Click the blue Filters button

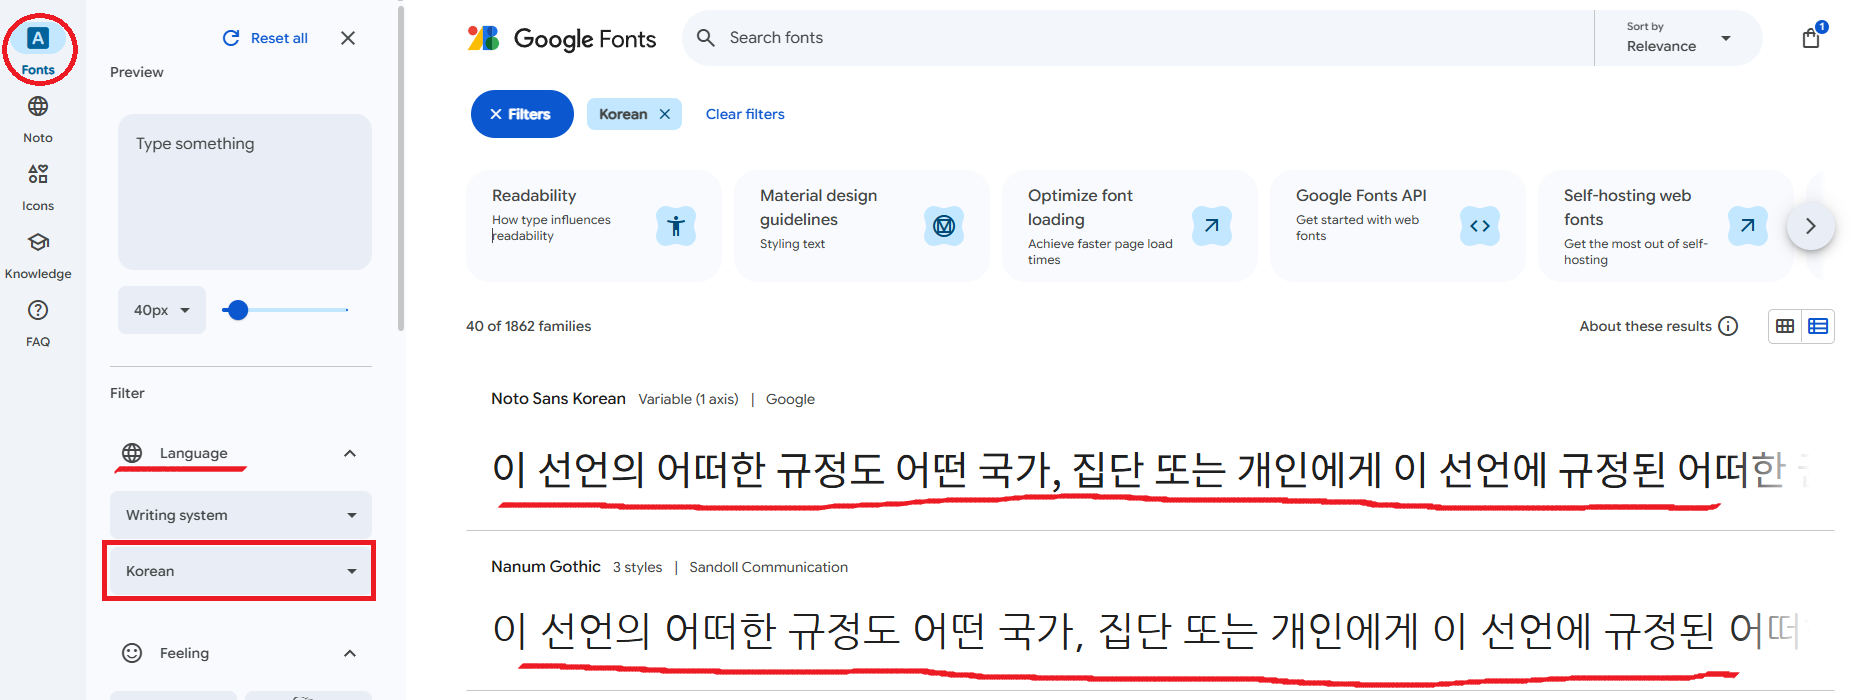(x=522, y=114)
